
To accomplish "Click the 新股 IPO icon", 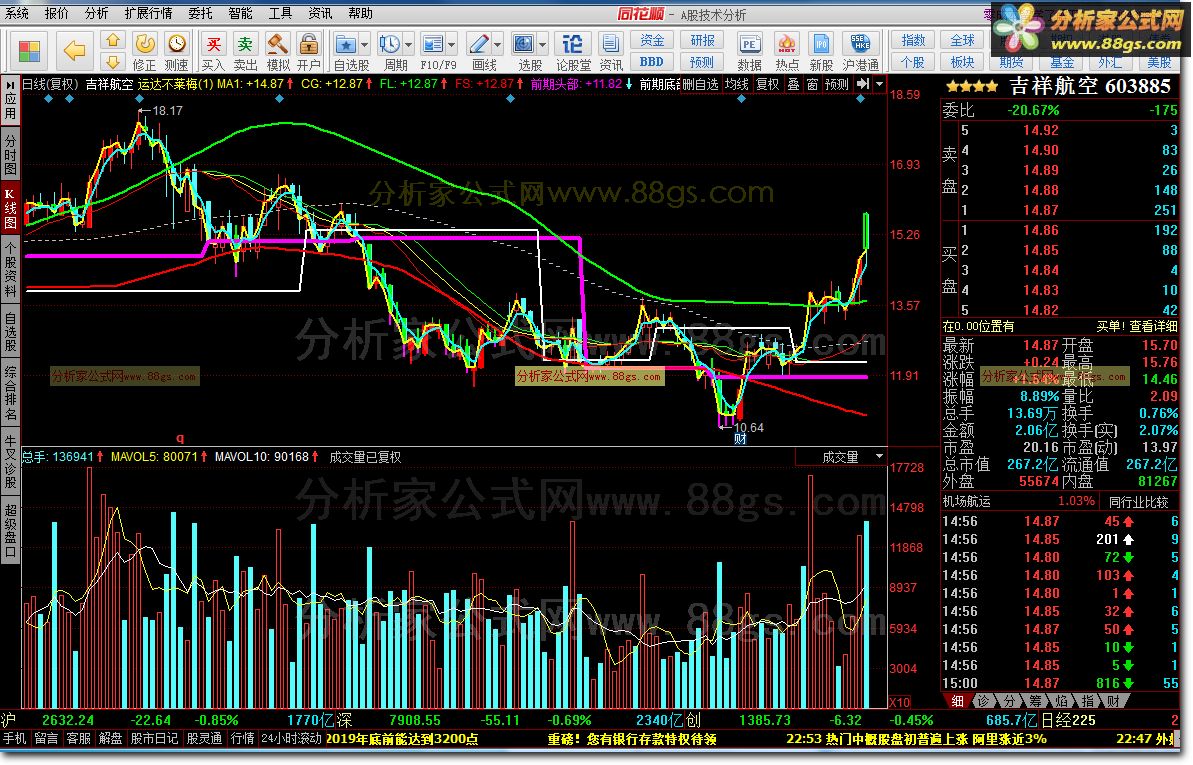I will [821, 44].
